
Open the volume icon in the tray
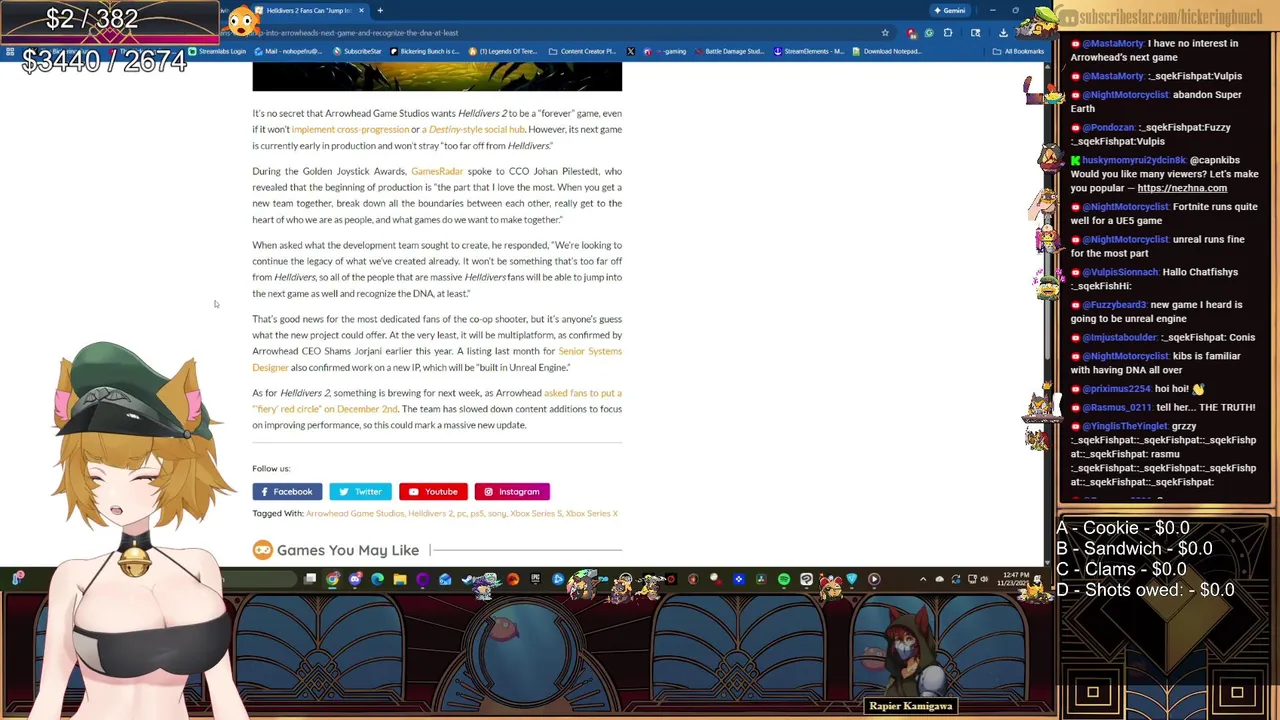click(x=985, y=579)
